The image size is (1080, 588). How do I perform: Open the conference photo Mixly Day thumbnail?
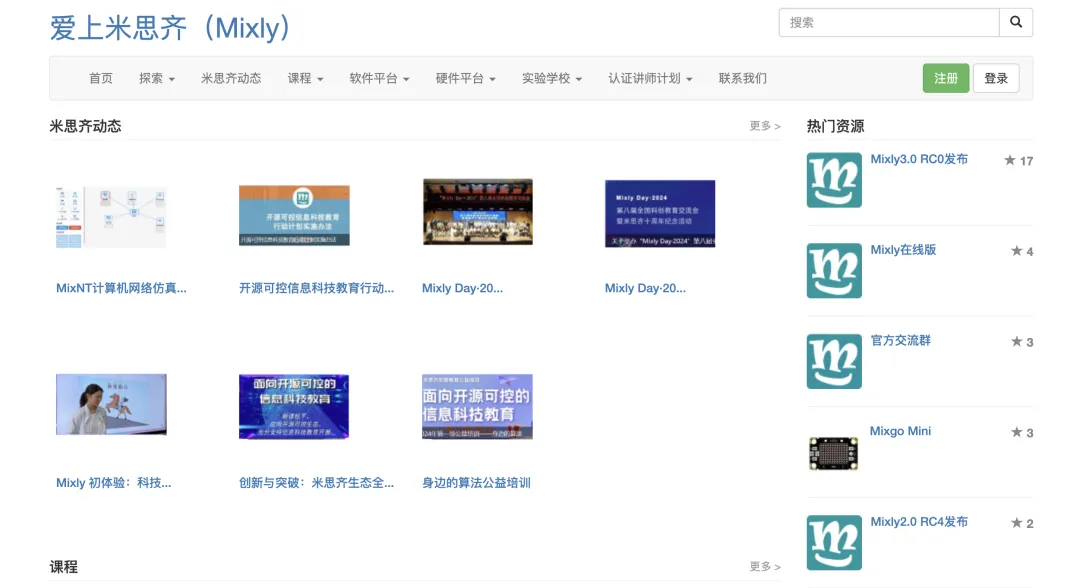pos(477,211)
